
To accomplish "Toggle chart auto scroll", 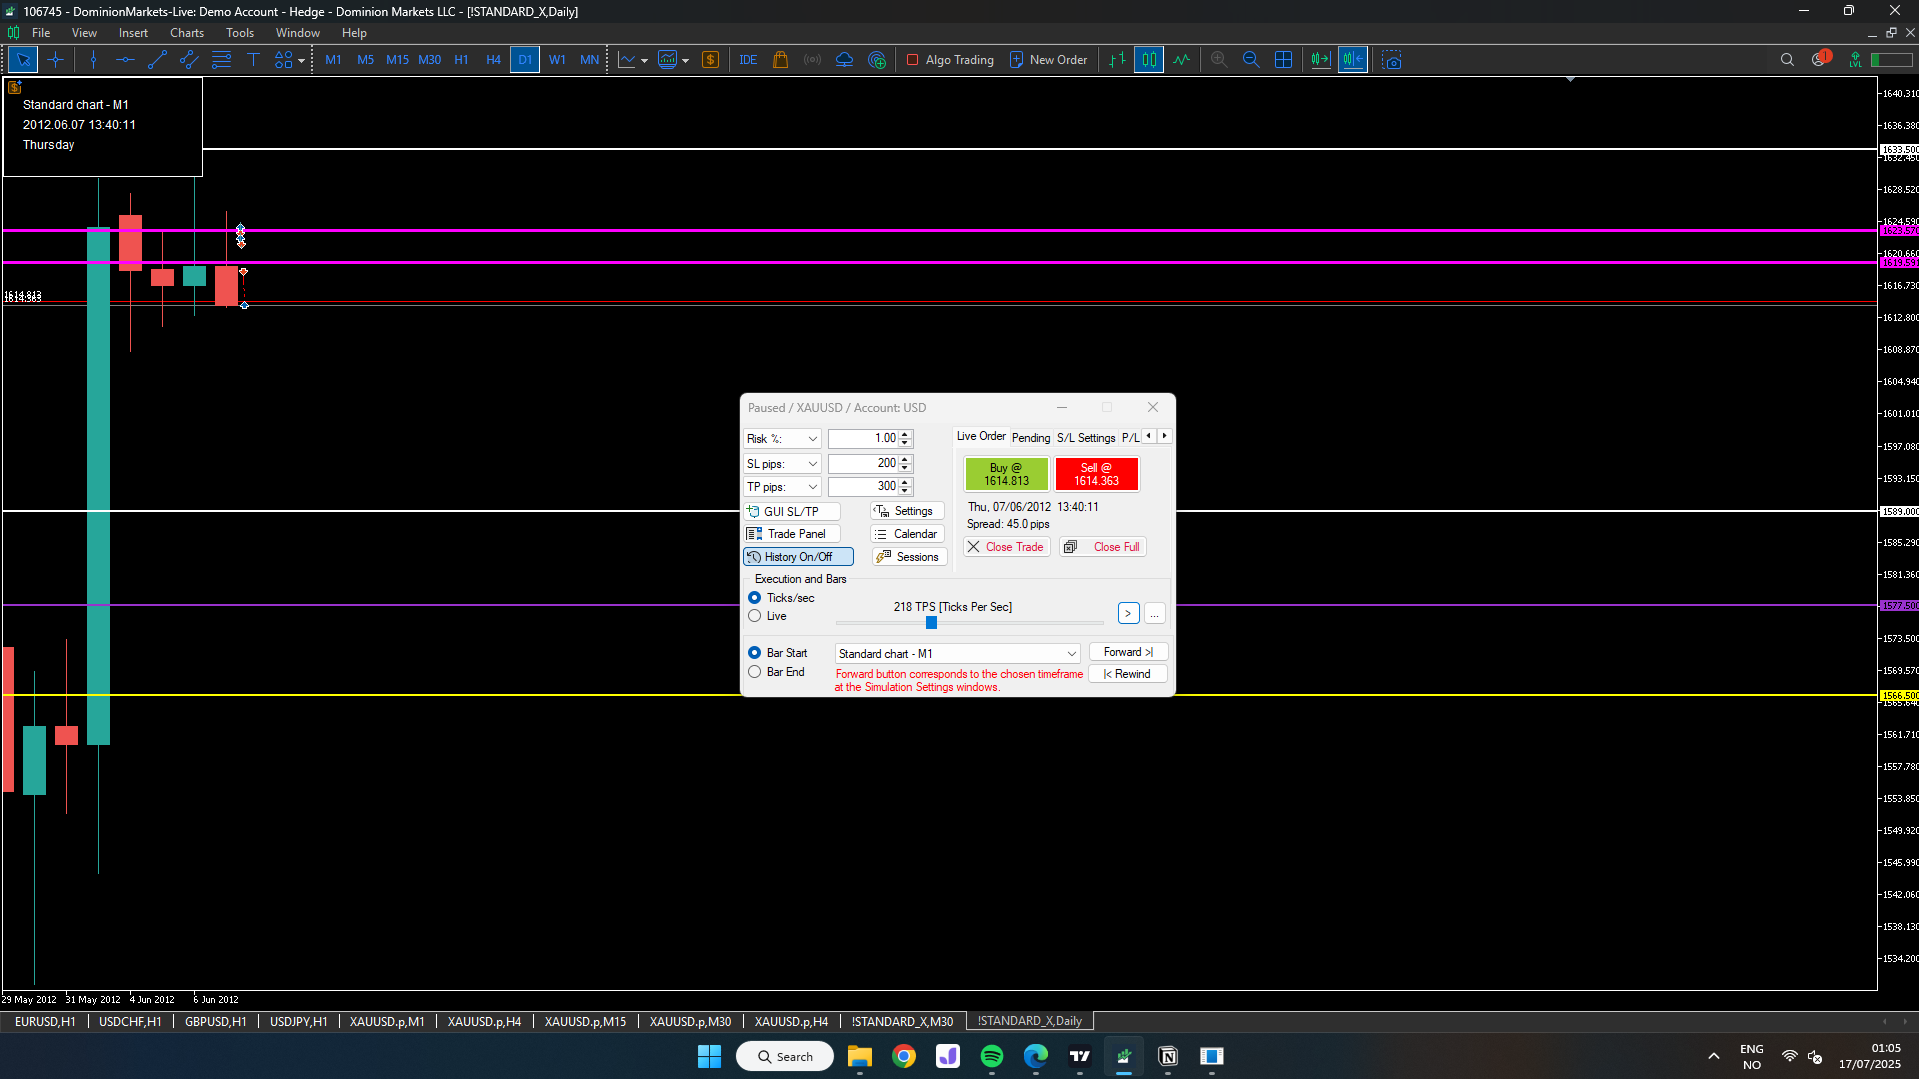I will [1320, 60].
